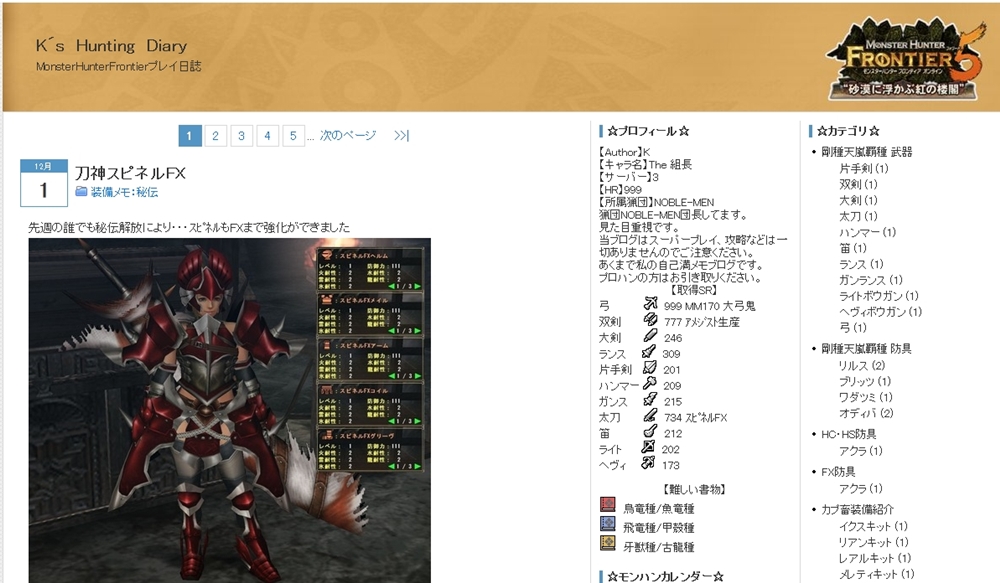Jump to last page with >>| link

pyautogui.click(x=401, y=135)
